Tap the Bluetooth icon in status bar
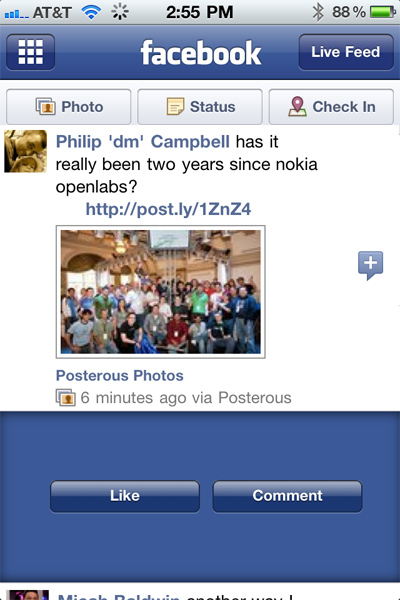Image resolution: width=400 pixels, height=600 pixels. click(x=317, y=12)
